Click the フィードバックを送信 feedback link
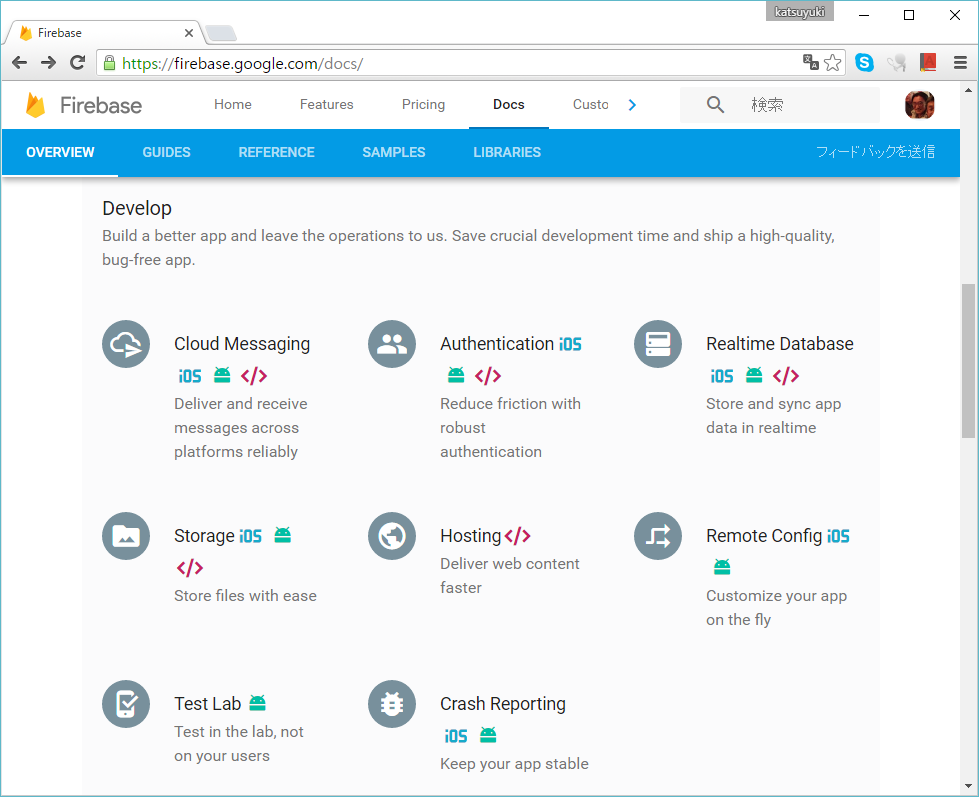Image resolution: width=979 pixels, height=797 pixels. tap(875, 152)
